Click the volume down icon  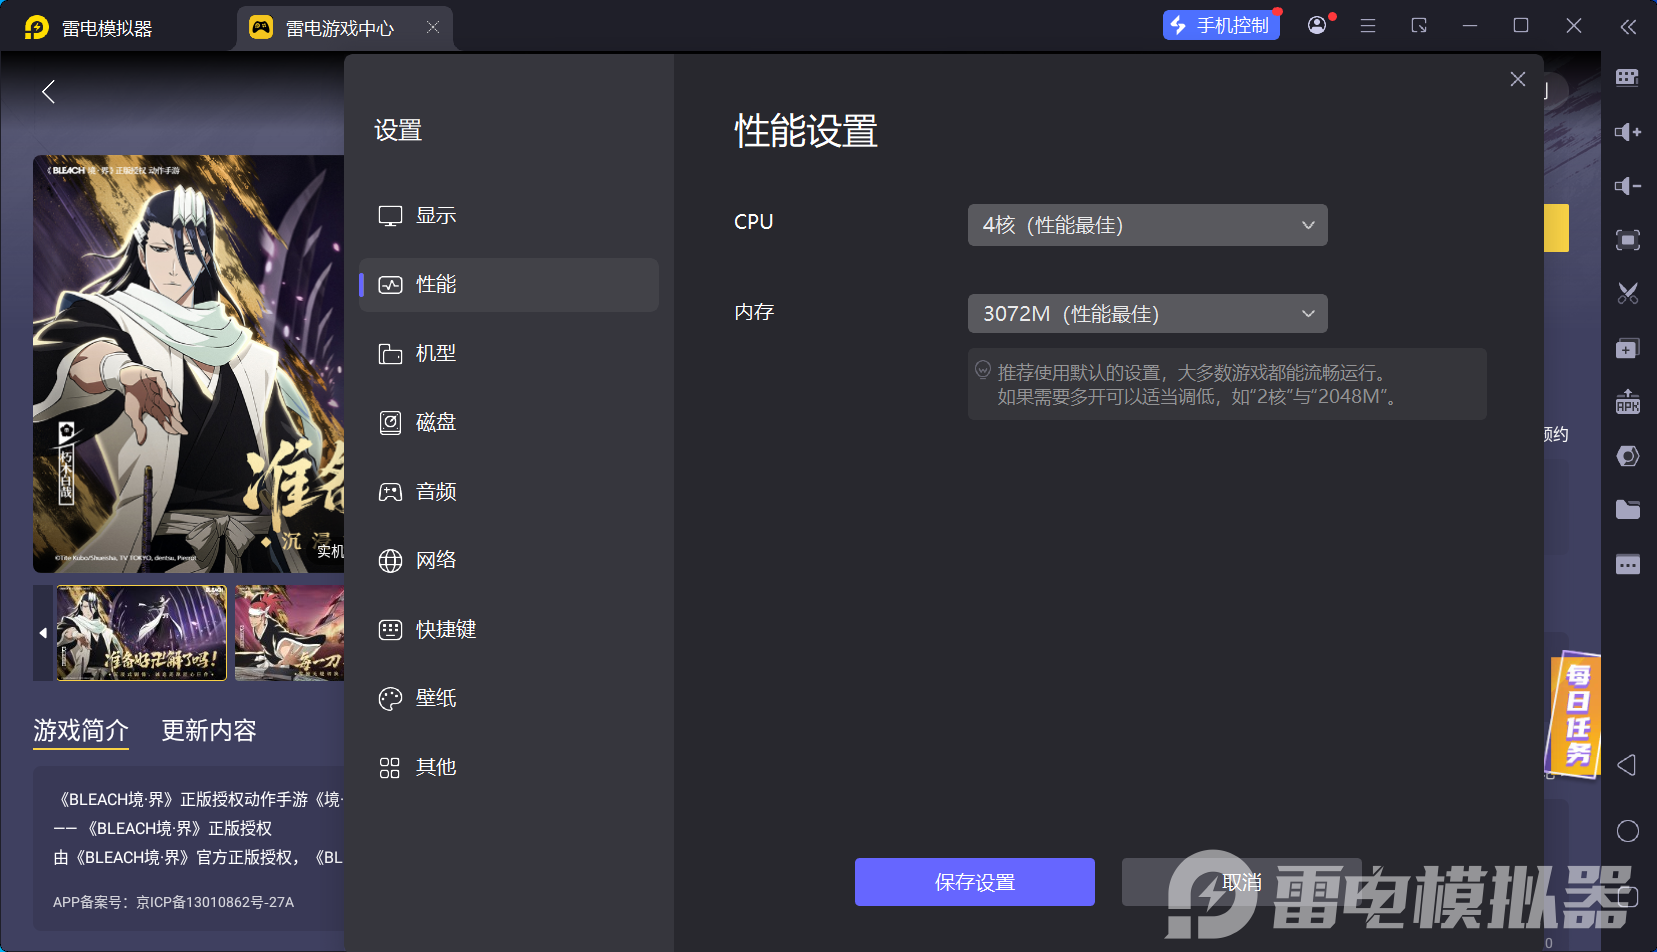[1627, 186]
